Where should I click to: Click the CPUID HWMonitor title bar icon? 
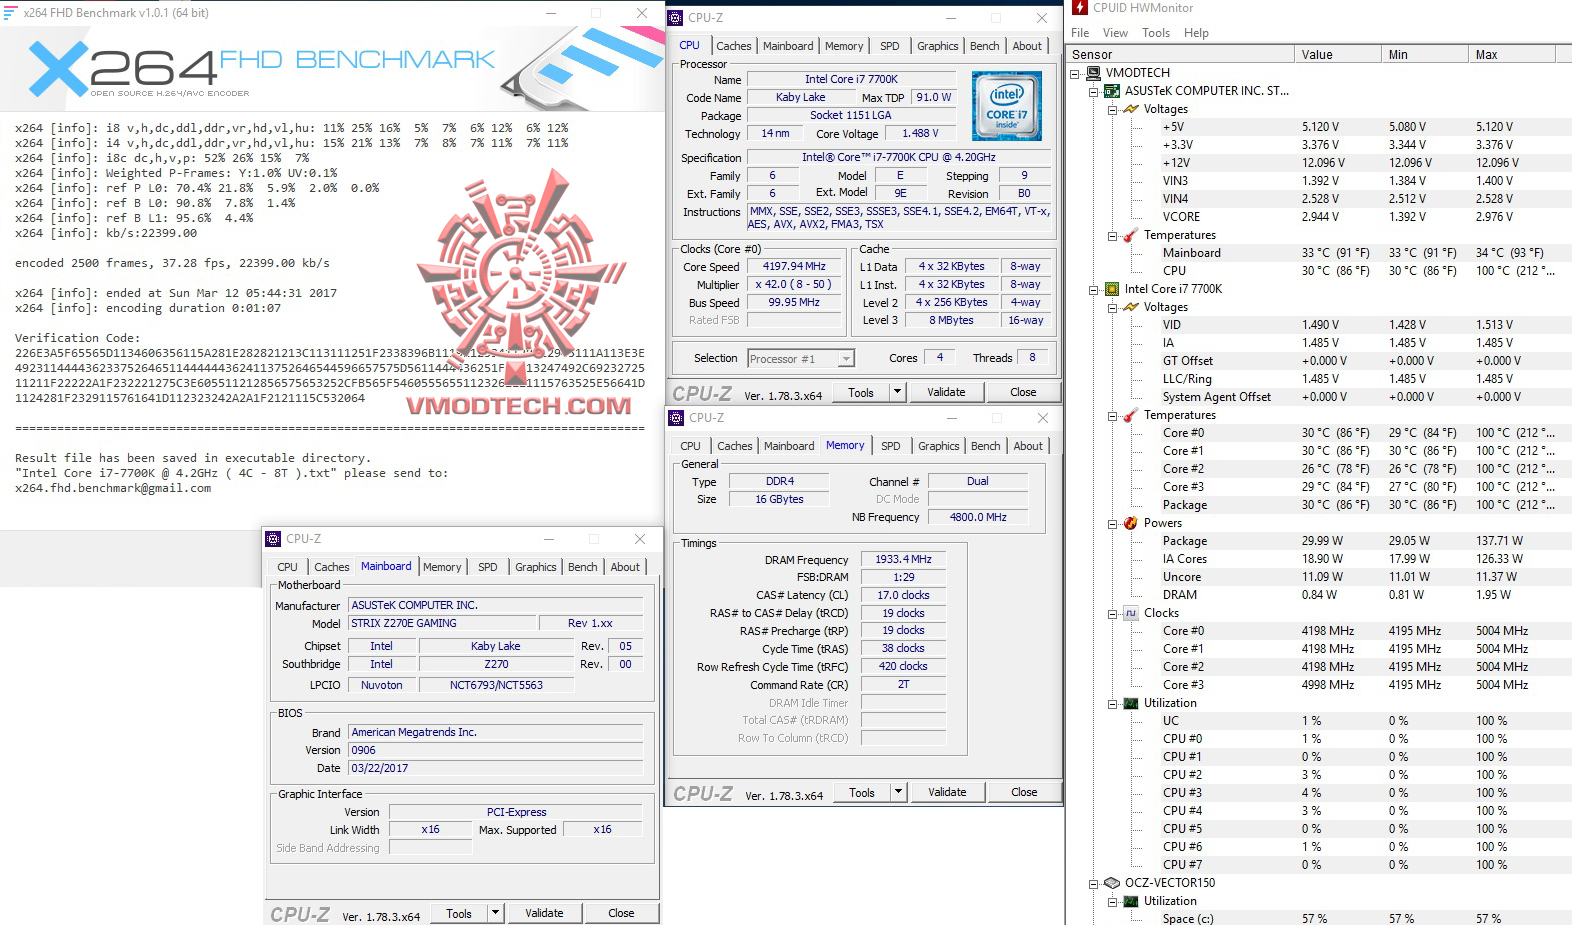click(x=1080, y=8)
